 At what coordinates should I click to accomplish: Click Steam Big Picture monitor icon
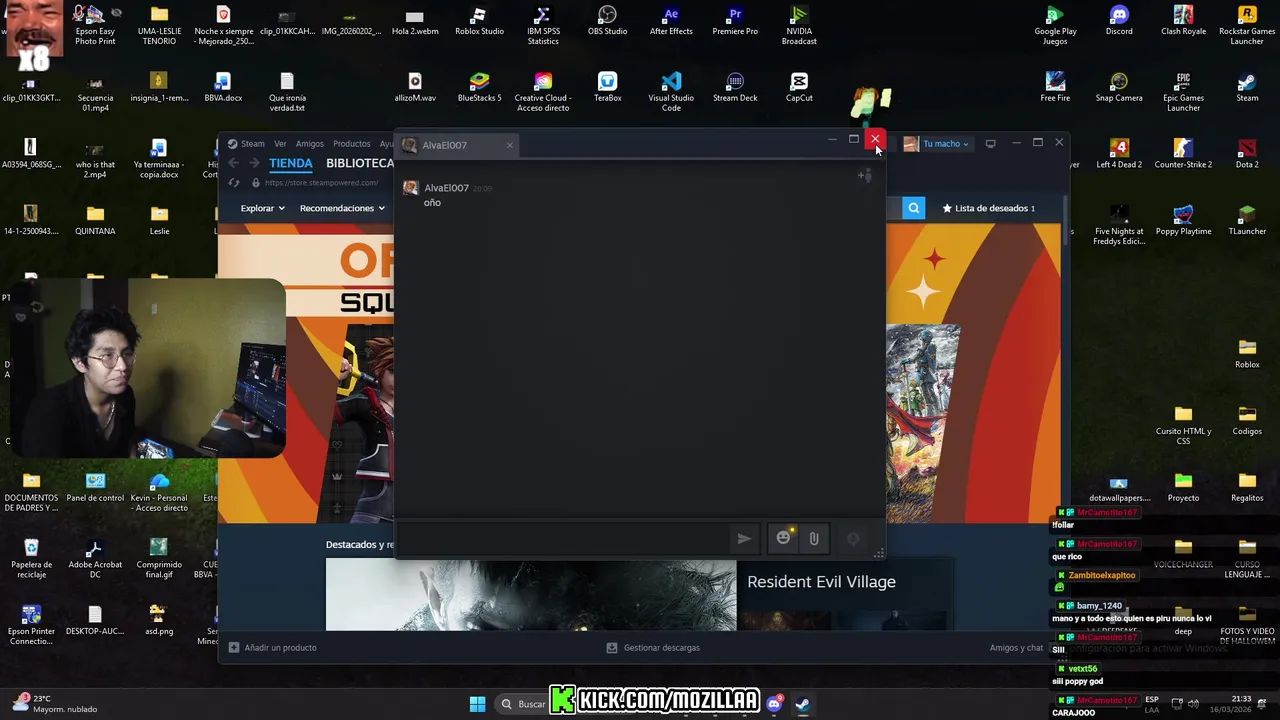click(990, 144)
